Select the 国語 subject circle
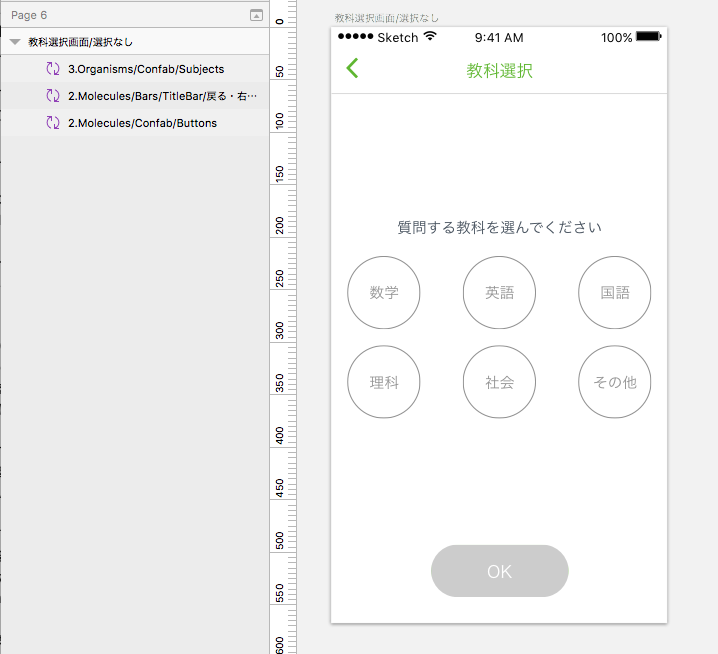Viewport: 718px width, 654px height. (x=615, y=292)
